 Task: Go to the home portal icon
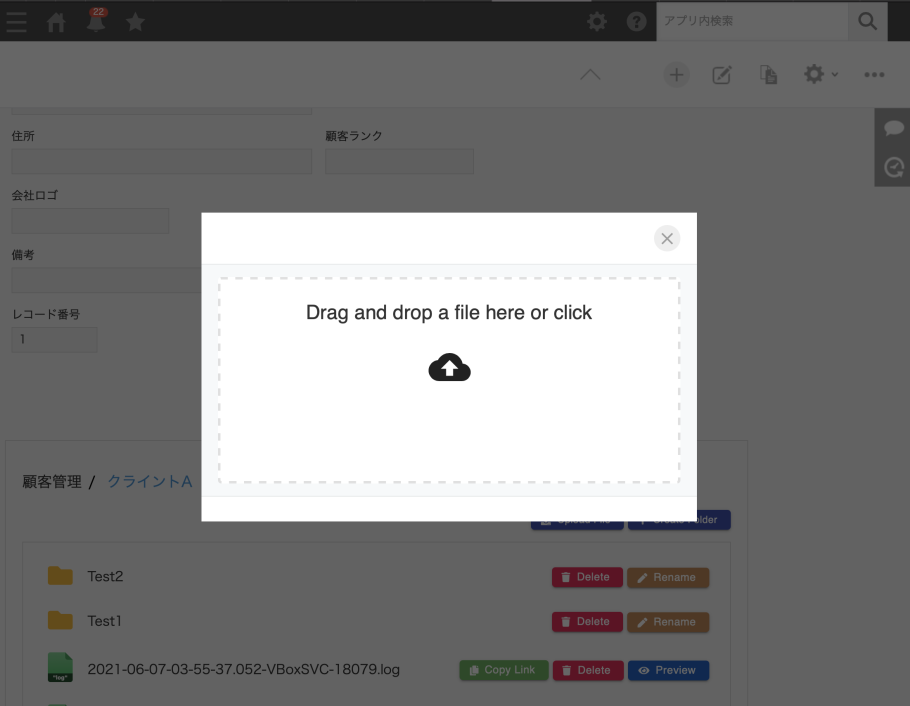57,22
